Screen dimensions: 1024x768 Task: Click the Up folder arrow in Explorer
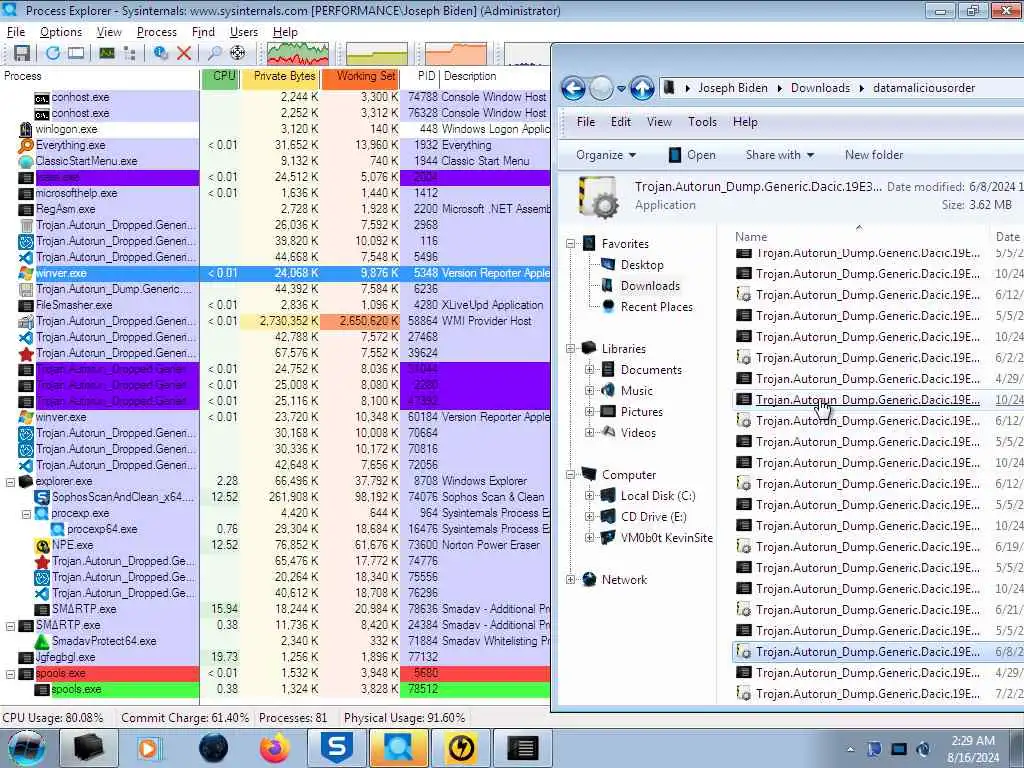point(642,88)
